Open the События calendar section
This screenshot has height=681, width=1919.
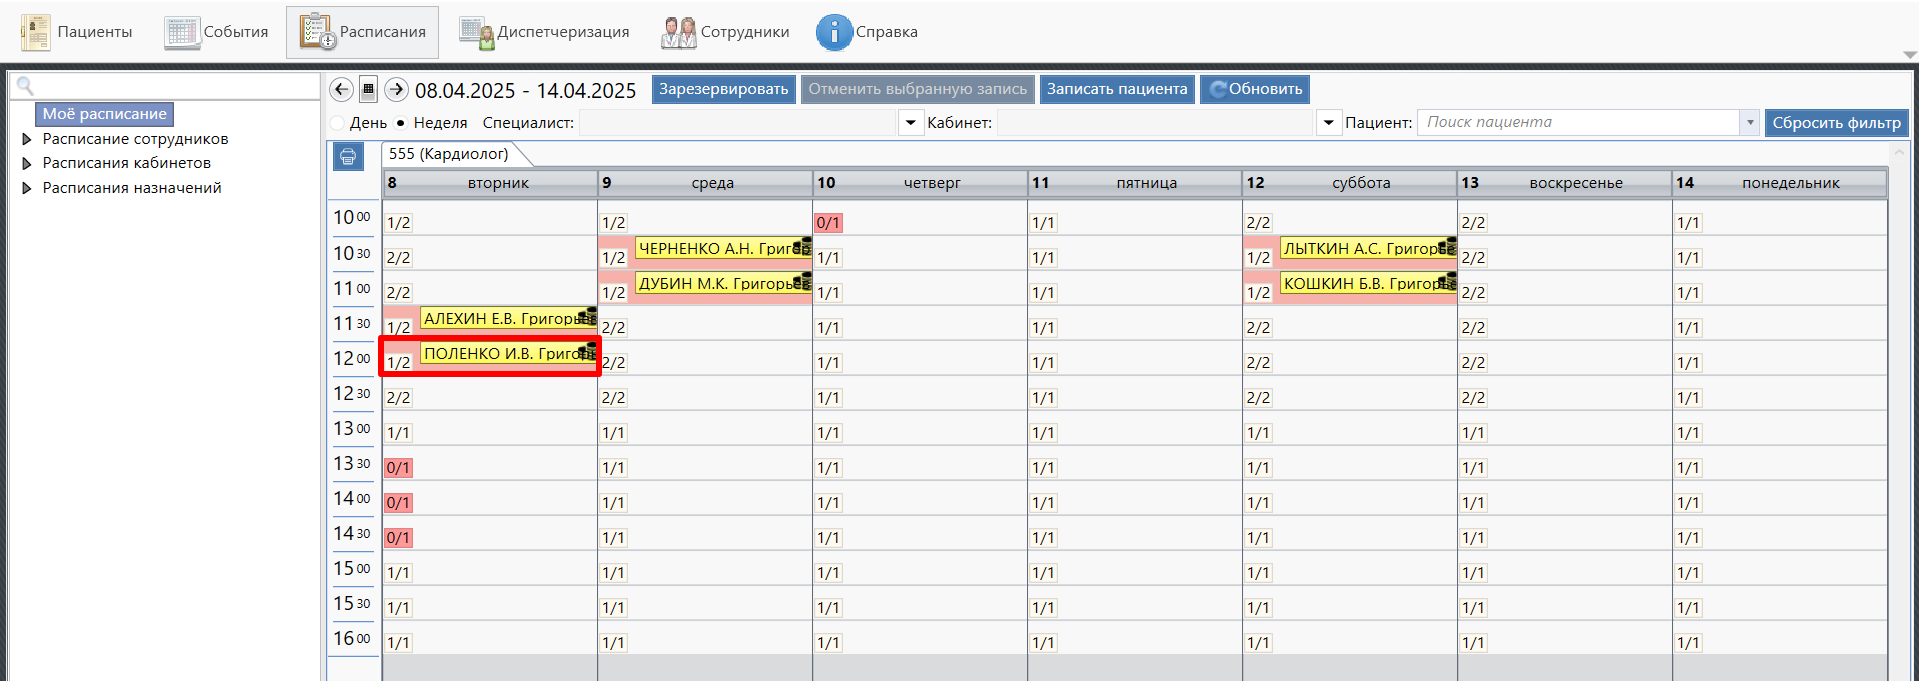(217, 32)
